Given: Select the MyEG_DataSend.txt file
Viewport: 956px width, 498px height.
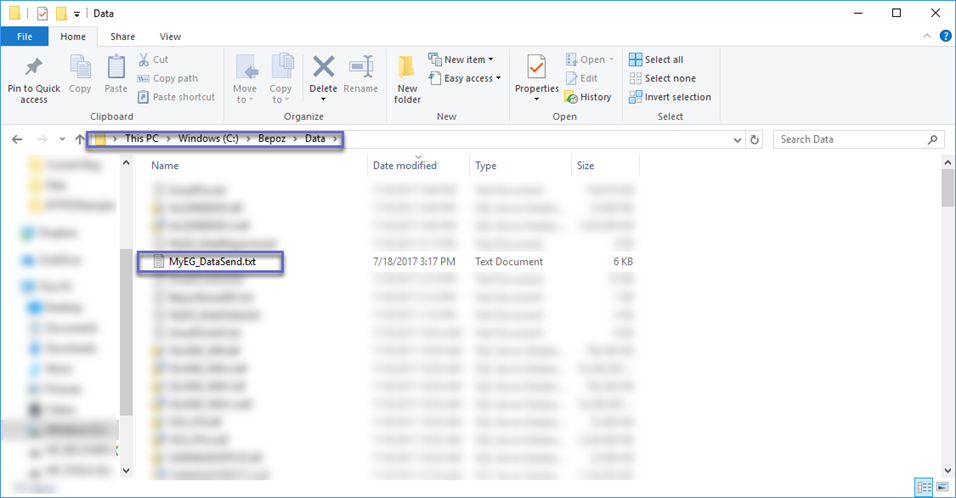Looking at the screenshot, I should (212, 262).
